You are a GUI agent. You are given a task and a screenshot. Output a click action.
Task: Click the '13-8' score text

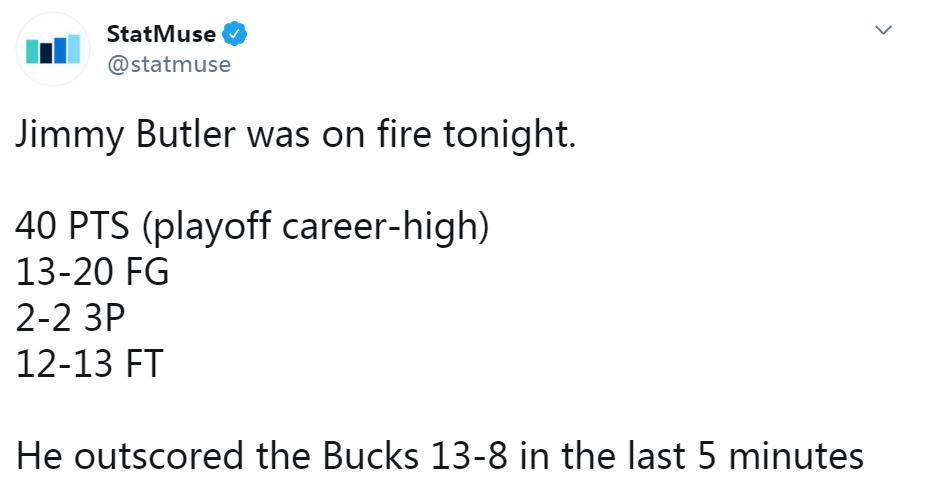pos(469,456)
